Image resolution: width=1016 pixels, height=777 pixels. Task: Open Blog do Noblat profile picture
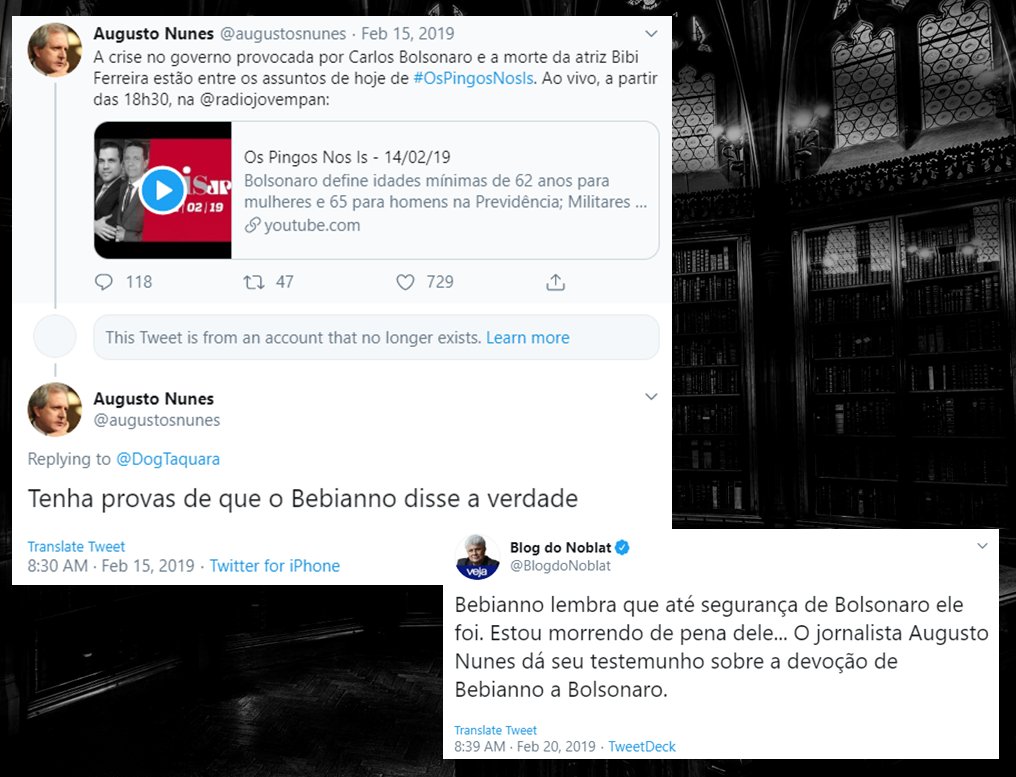click(x=478, y=557)
